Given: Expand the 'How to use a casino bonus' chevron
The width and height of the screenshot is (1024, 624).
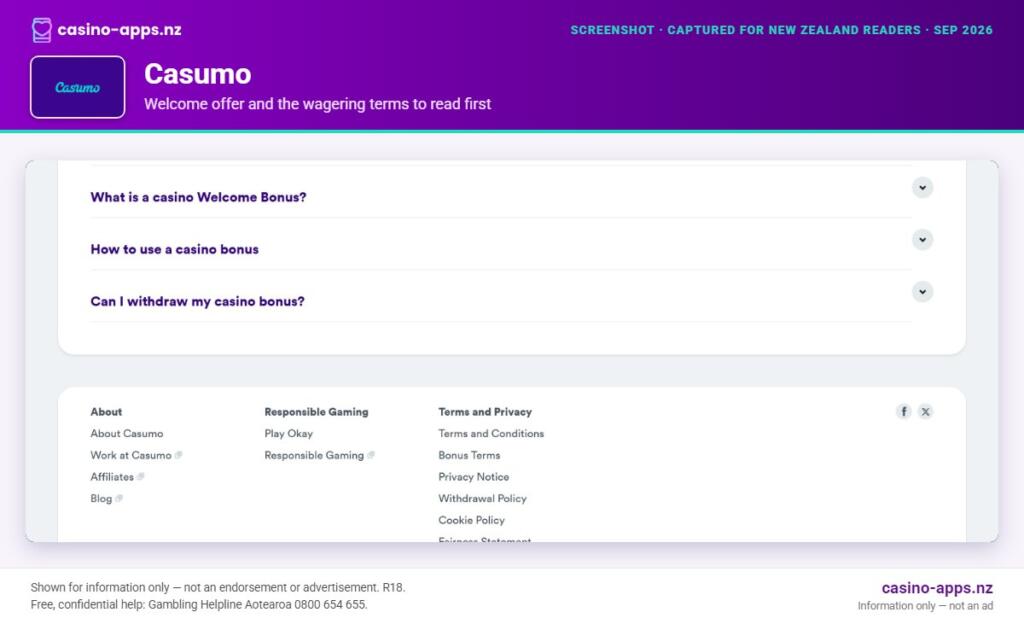Looking at the screenshot, I should (922, 240).
